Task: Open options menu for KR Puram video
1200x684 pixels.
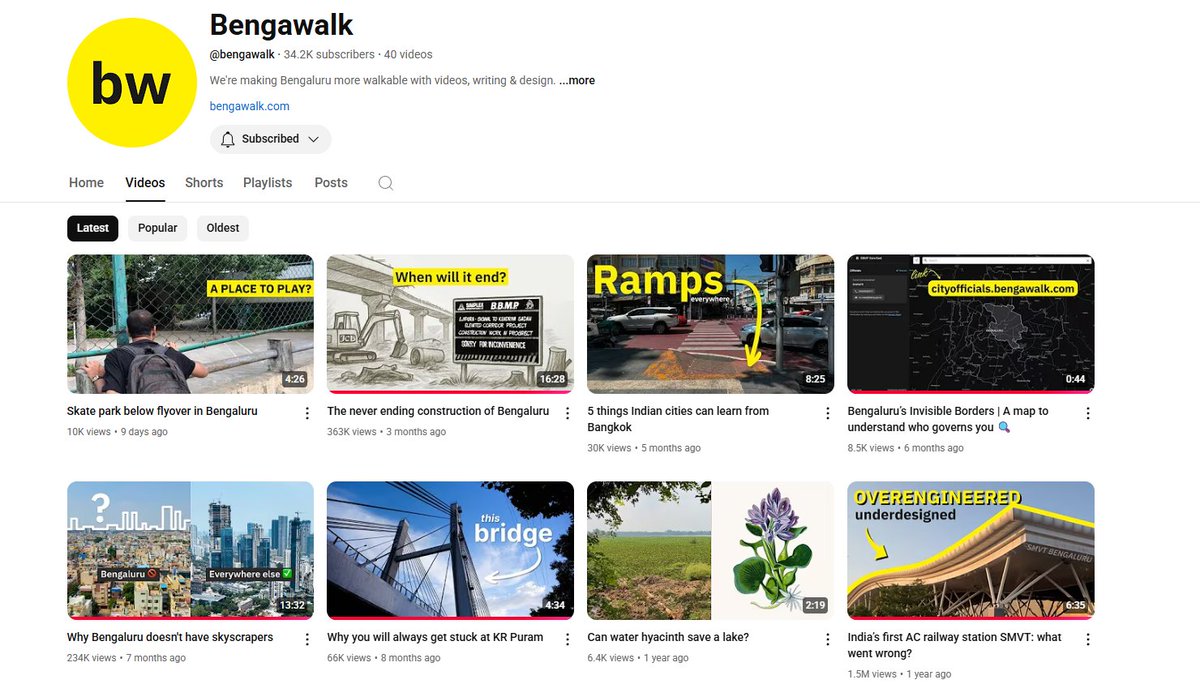Action: [x=567, y=639]
